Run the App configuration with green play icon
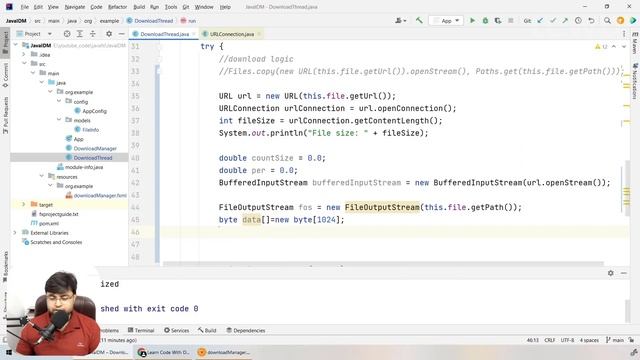640x360 pixels. pos(472,20)
